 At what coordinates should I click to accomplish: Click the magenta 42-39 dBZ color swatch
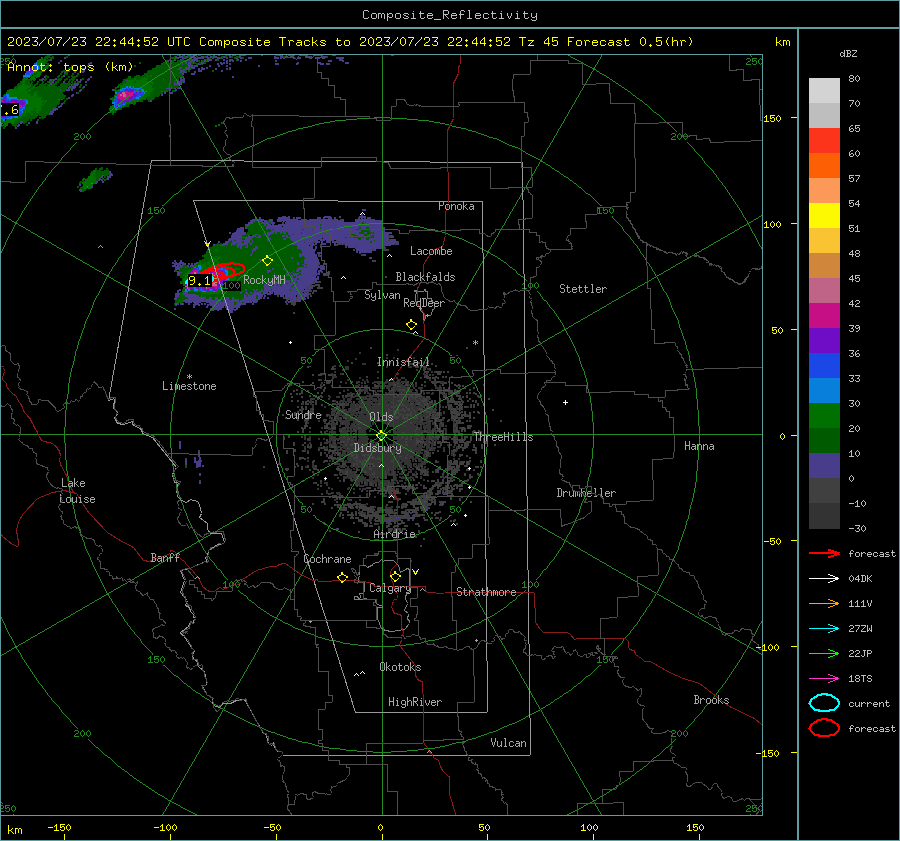point(824,316)
